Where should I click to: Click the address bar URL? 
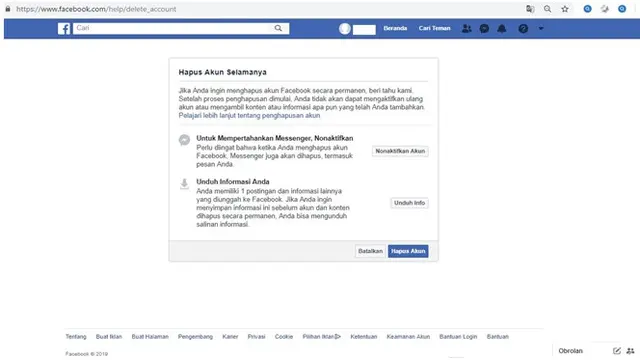[x=96, y=9]
